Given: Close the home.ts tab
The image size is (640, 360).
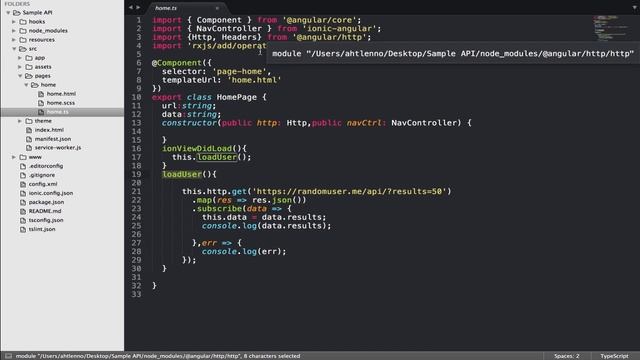Looking at the screenshot, I should click(217, 8).
